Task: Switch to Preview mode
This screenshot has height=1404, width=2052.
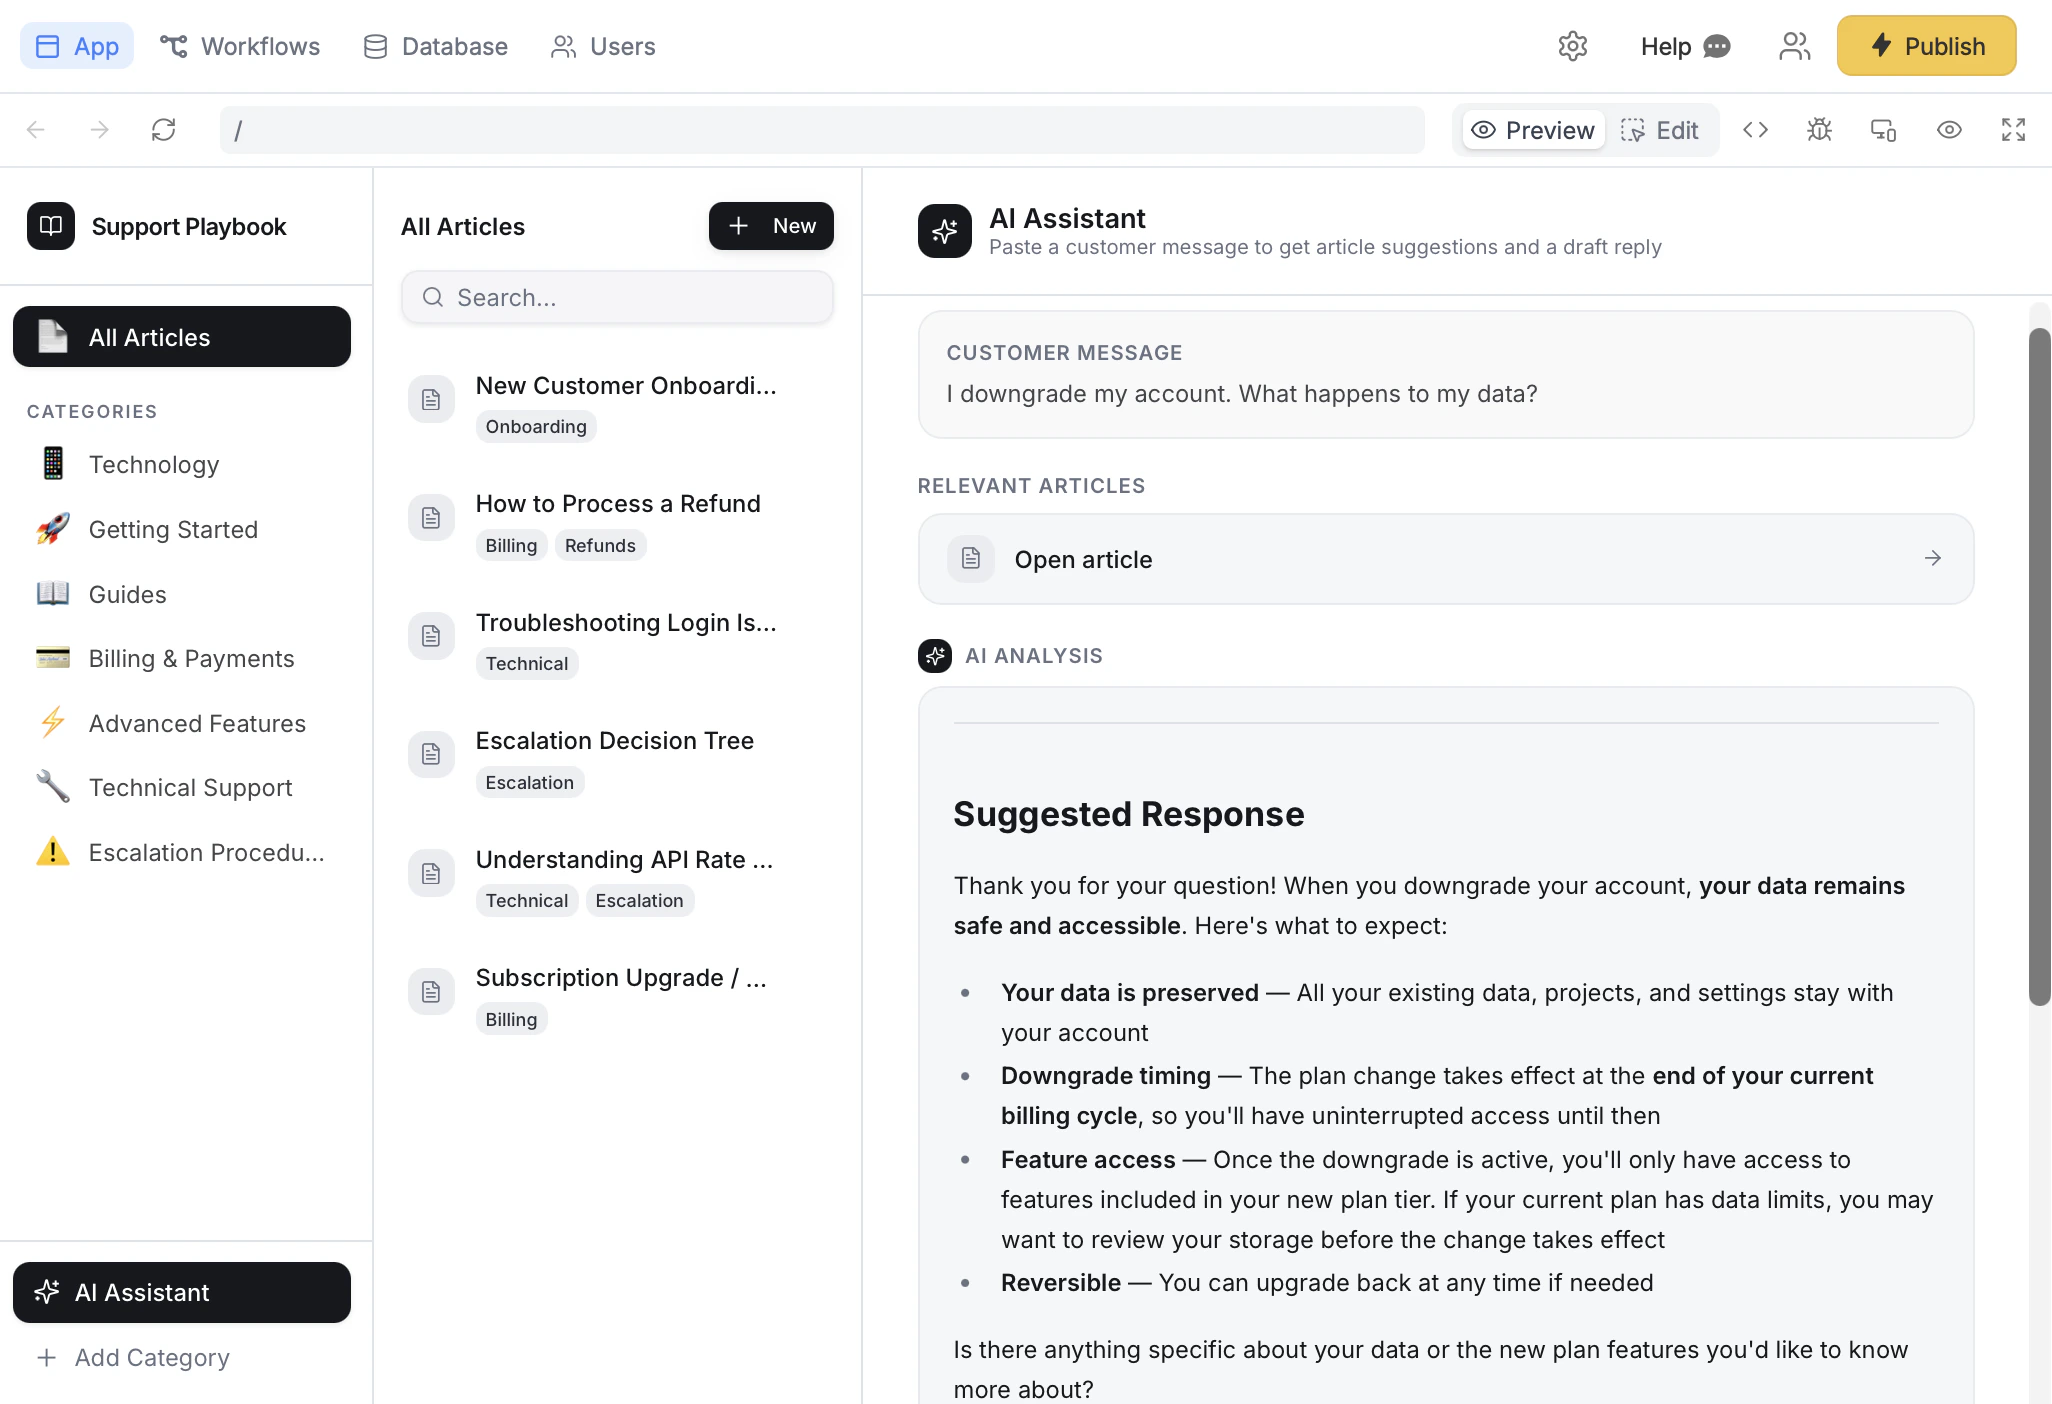Action: [1533, 130]
